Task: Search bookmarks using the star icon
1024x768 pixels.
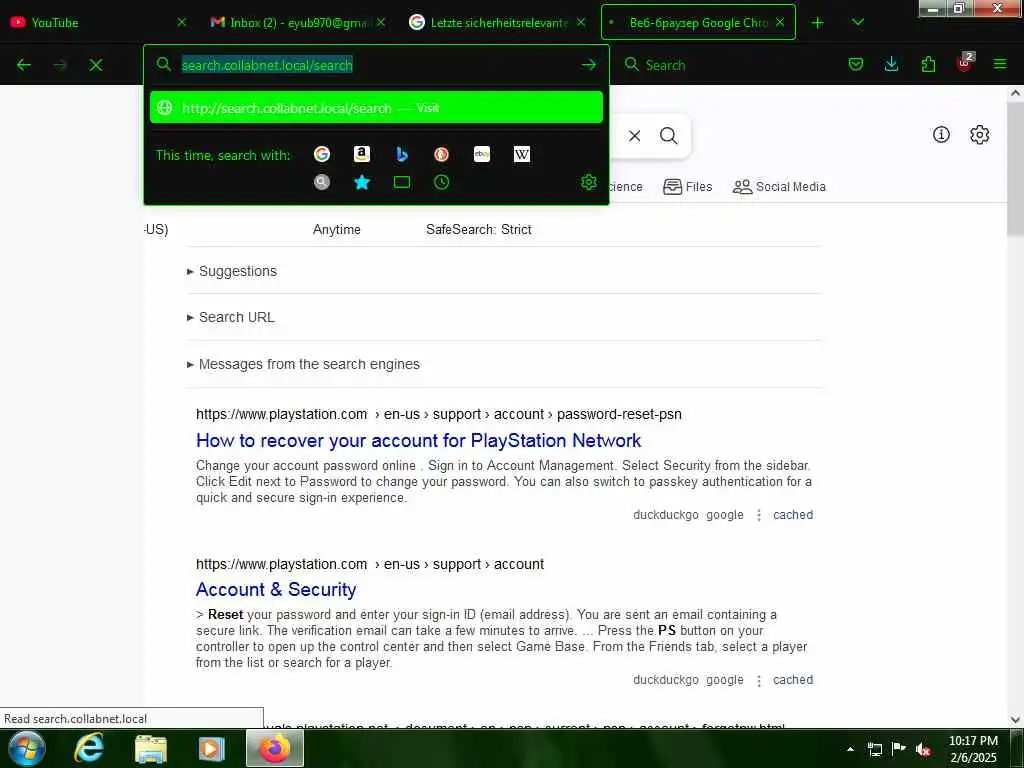Action: pyautogui.click(x=362, y=182)
